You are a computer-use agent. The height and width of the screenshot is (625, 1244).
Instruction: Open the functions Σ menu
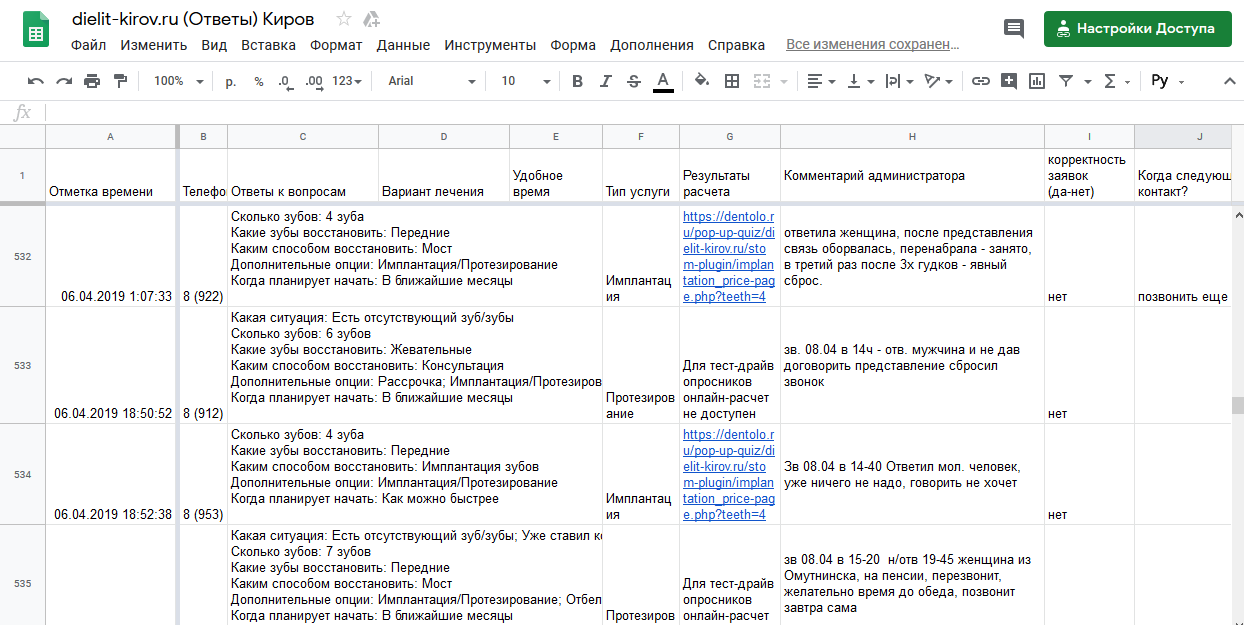pyautogui.click(x=1116, y=81)
